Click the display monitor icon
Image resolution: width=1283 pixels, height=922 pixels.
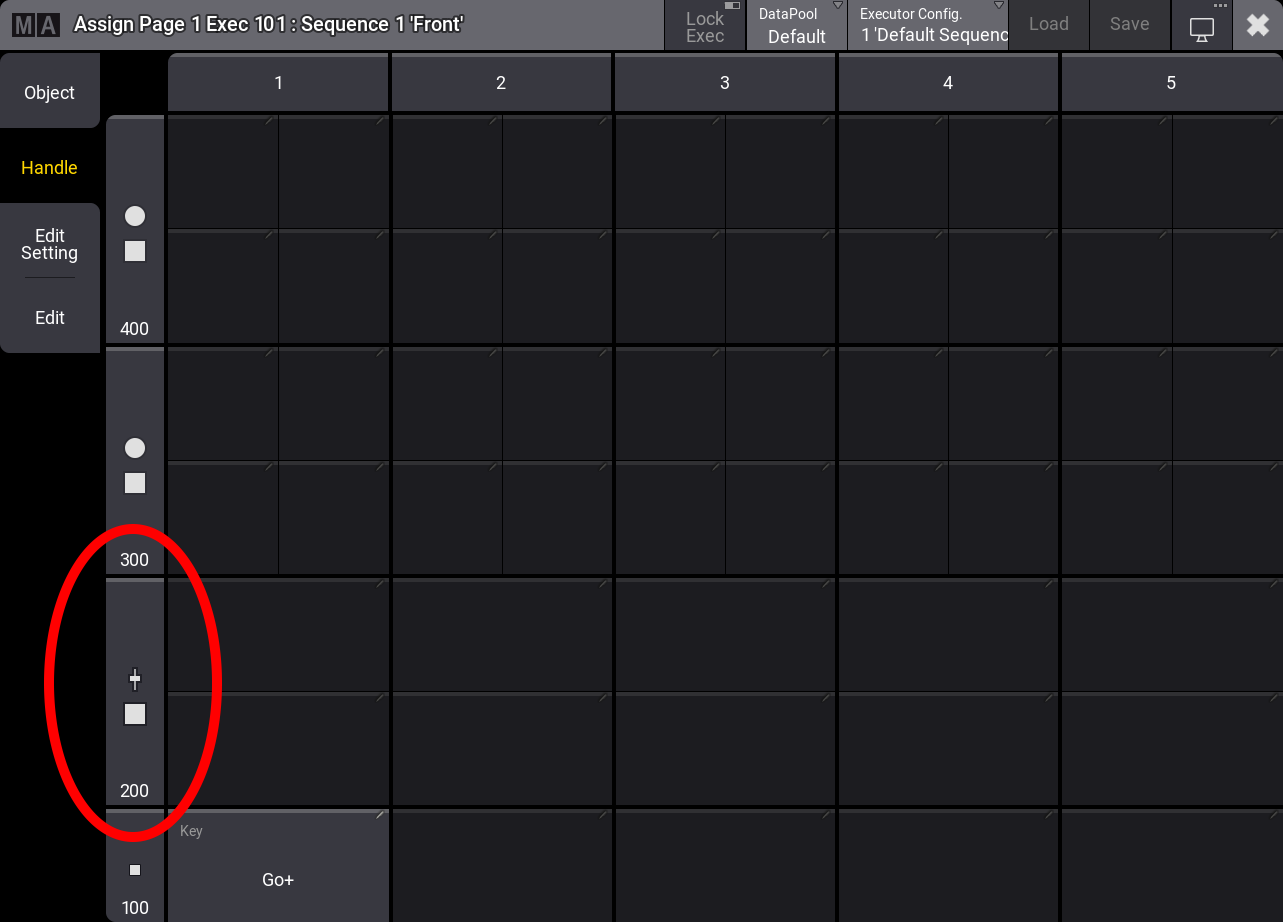1201,27
